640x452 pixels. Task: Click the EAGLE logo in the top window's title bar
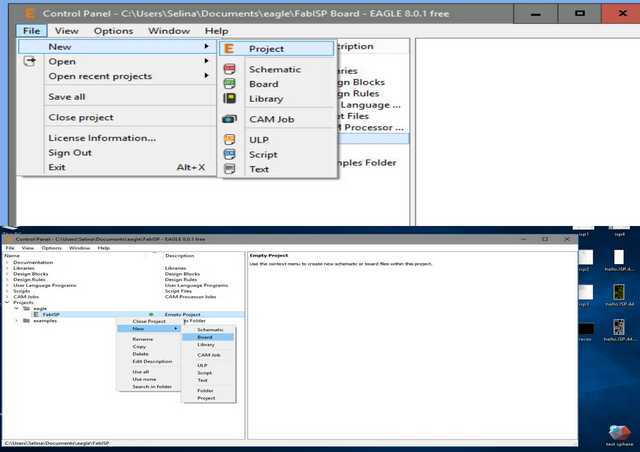[29, 13]
